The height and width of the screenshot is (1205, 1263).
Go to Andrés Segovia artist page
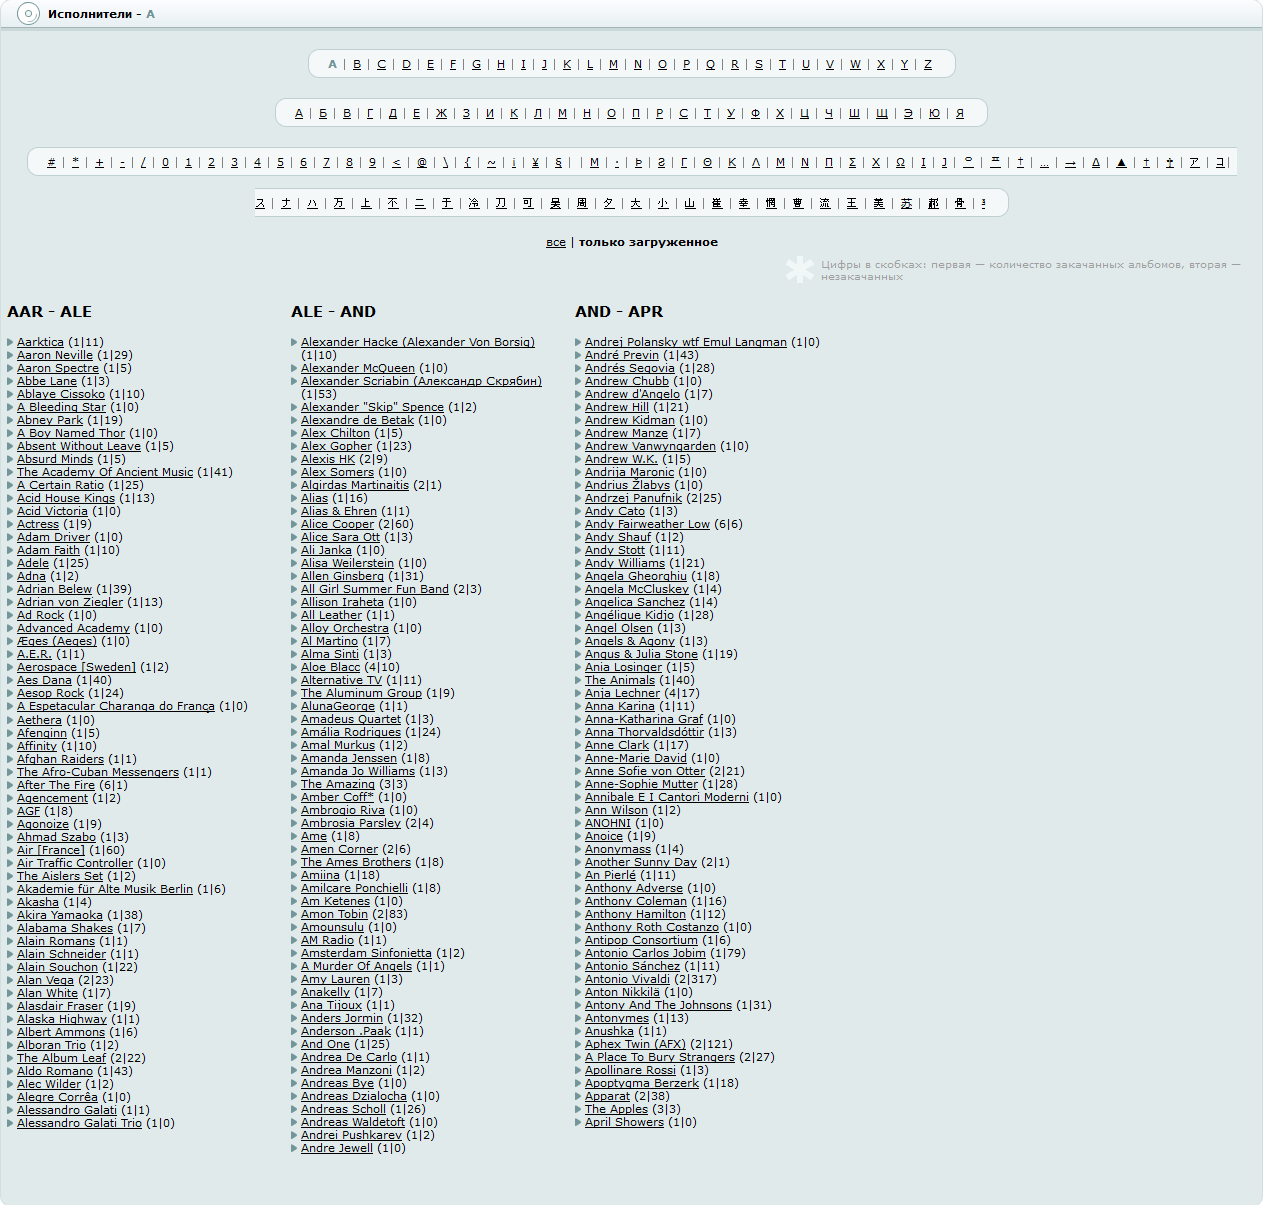point(630,368)
